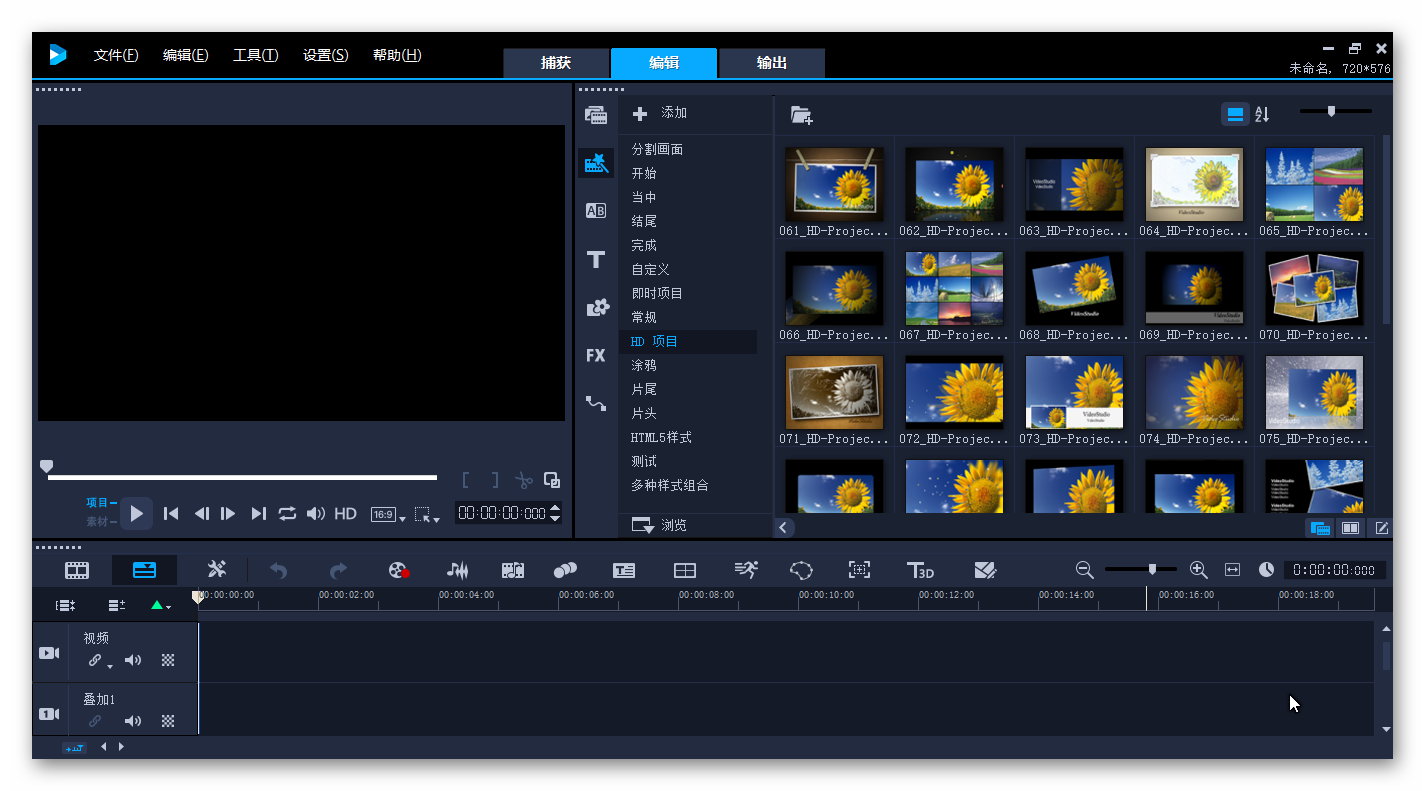This screenshot has height=791, width=1425.
Task: Switch to Storyboard view filmstrip icon
Action: click(77, 570)
